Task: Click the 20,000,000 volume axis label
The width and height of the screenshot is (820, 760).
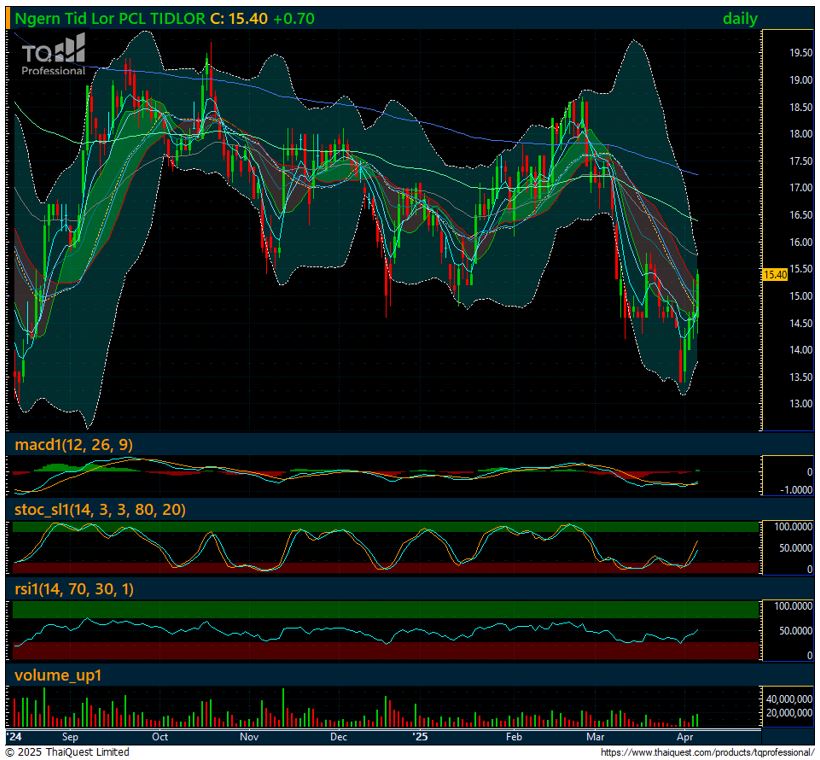Action: [789, 713]
